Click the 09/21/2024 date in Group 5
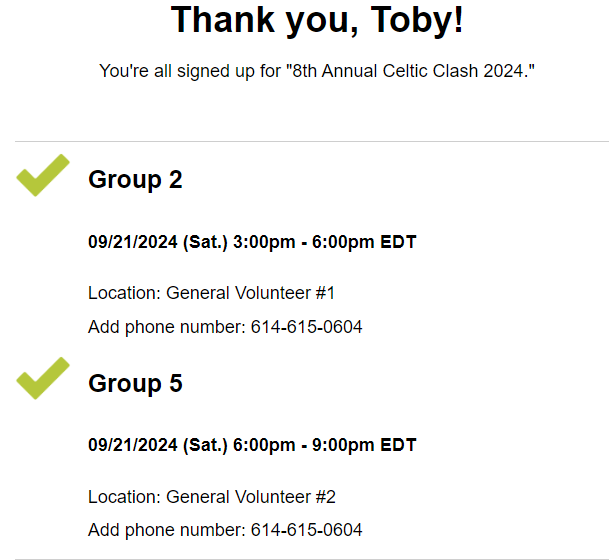 (132, 445)
